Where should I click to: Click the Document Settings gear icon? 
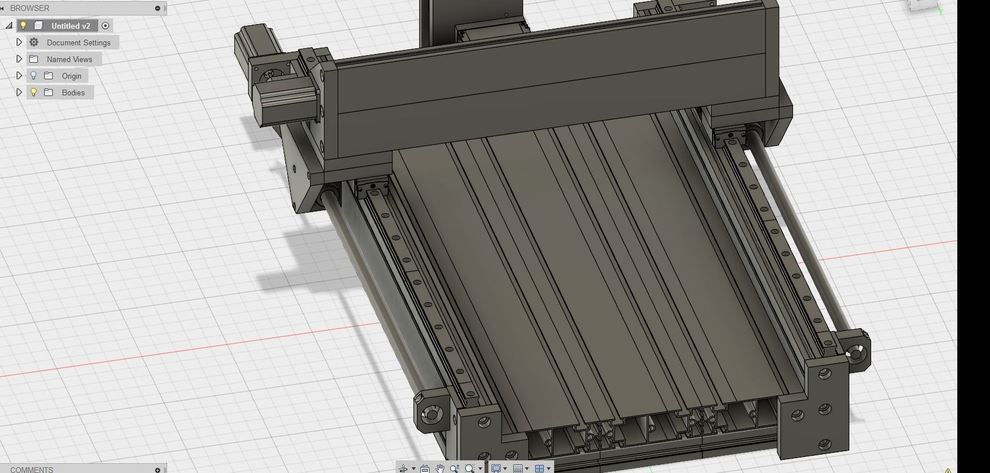pos(34,43)
